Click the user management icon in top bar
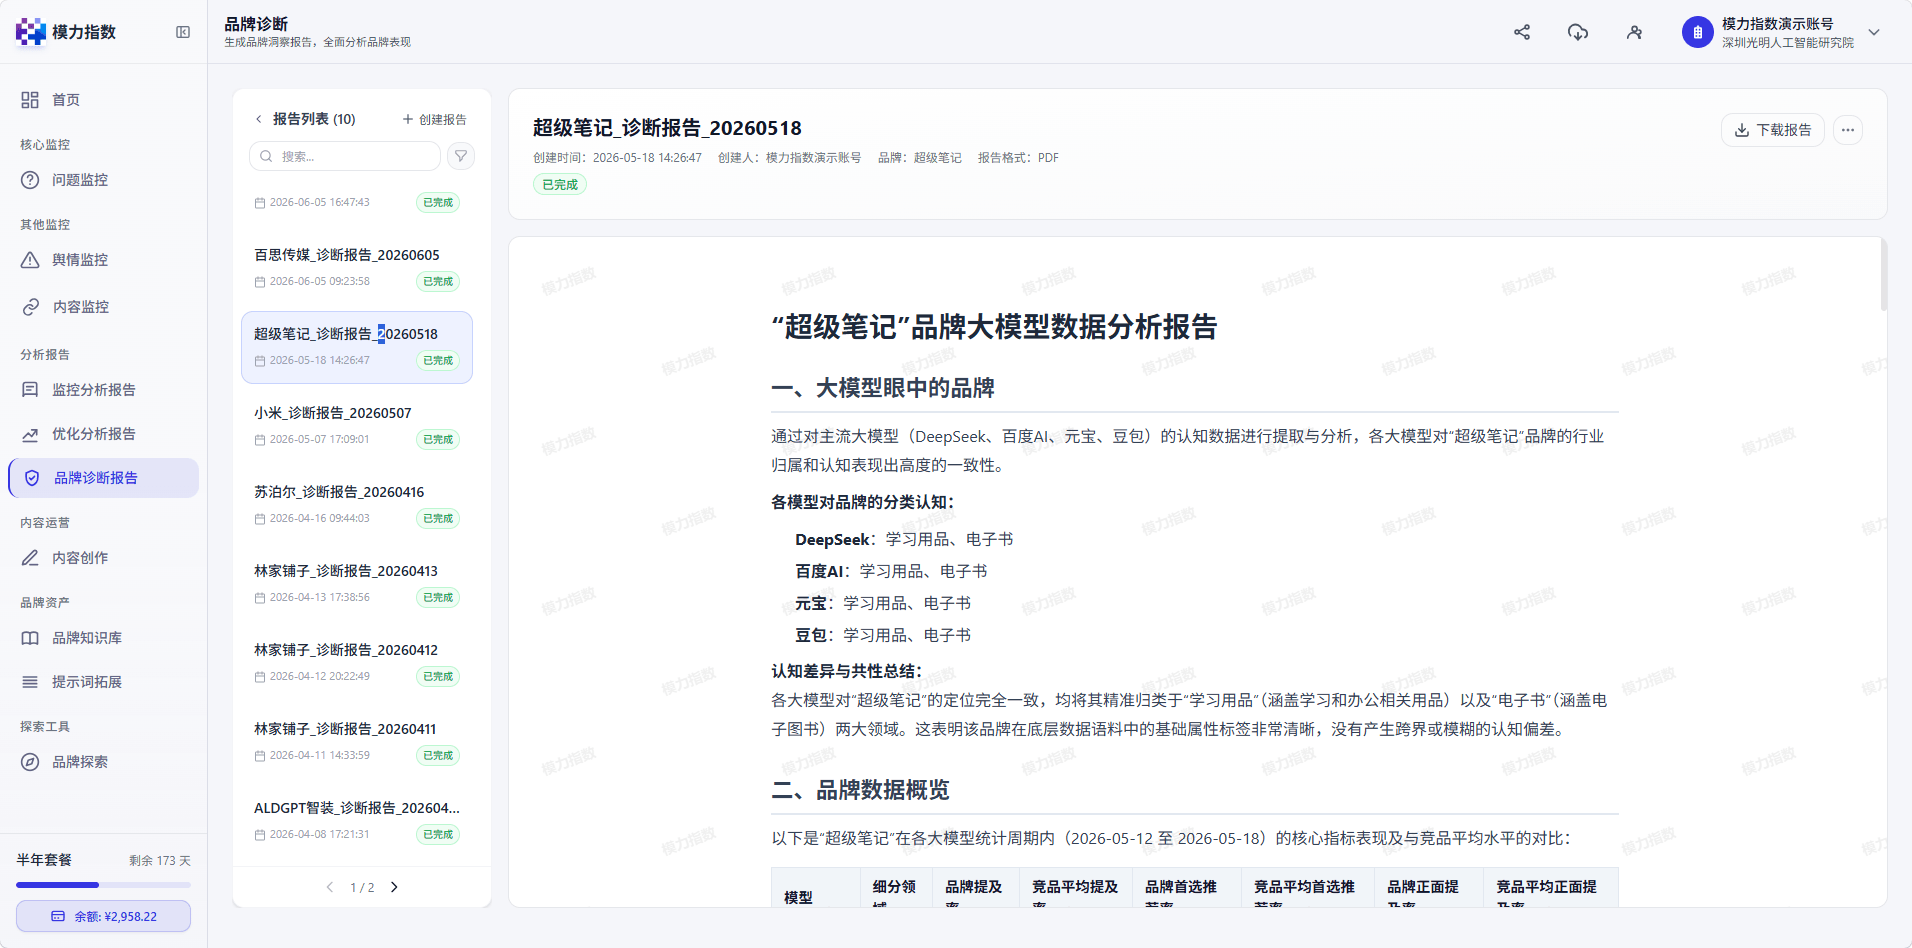The height and width of the screenshot is (948, 1912). point(1634,32)
